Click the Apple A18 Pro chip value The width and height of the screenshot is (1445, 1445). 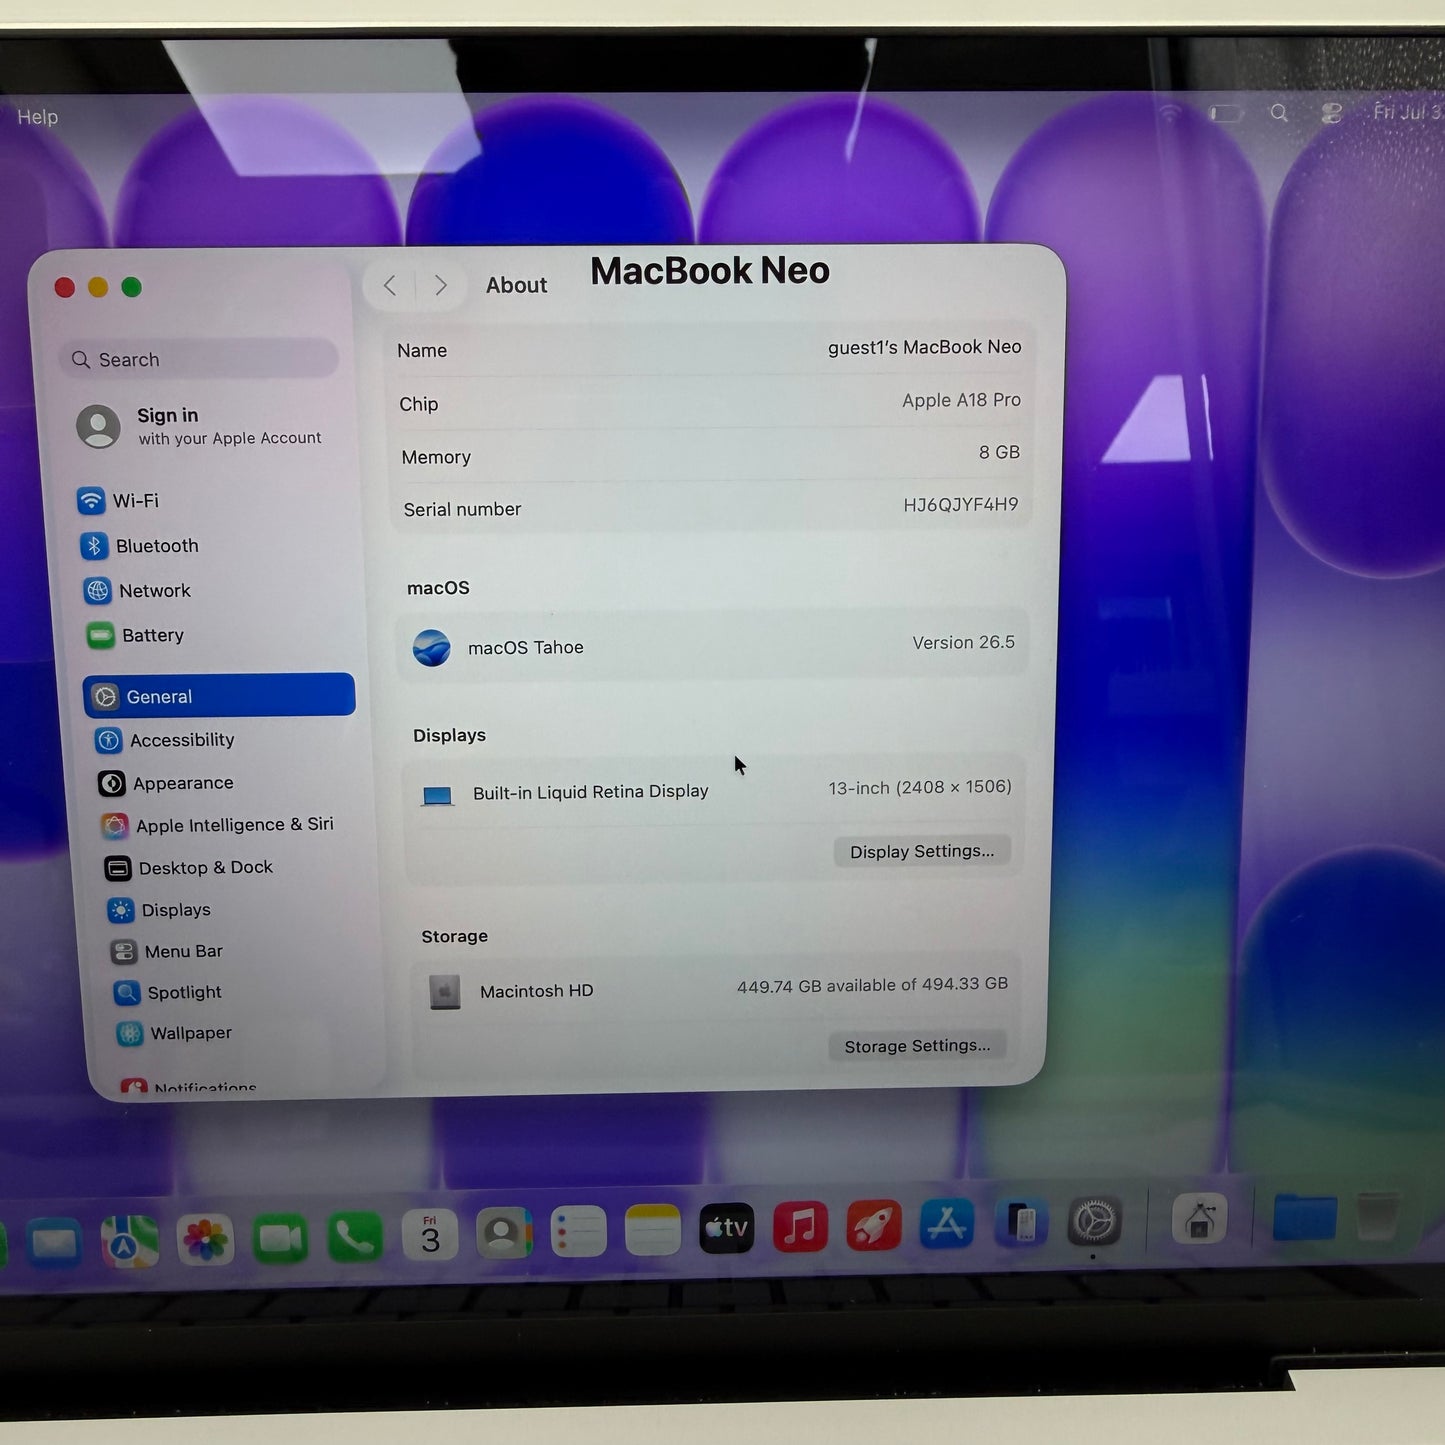click(961, 400)
